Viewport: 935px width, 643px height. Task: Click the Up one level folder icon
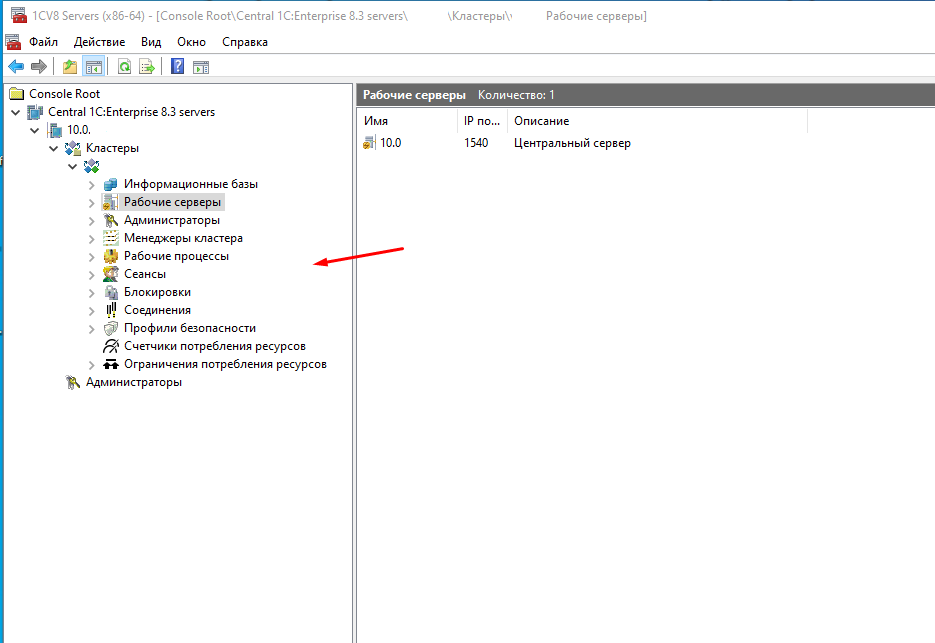[x=69, y=67]
